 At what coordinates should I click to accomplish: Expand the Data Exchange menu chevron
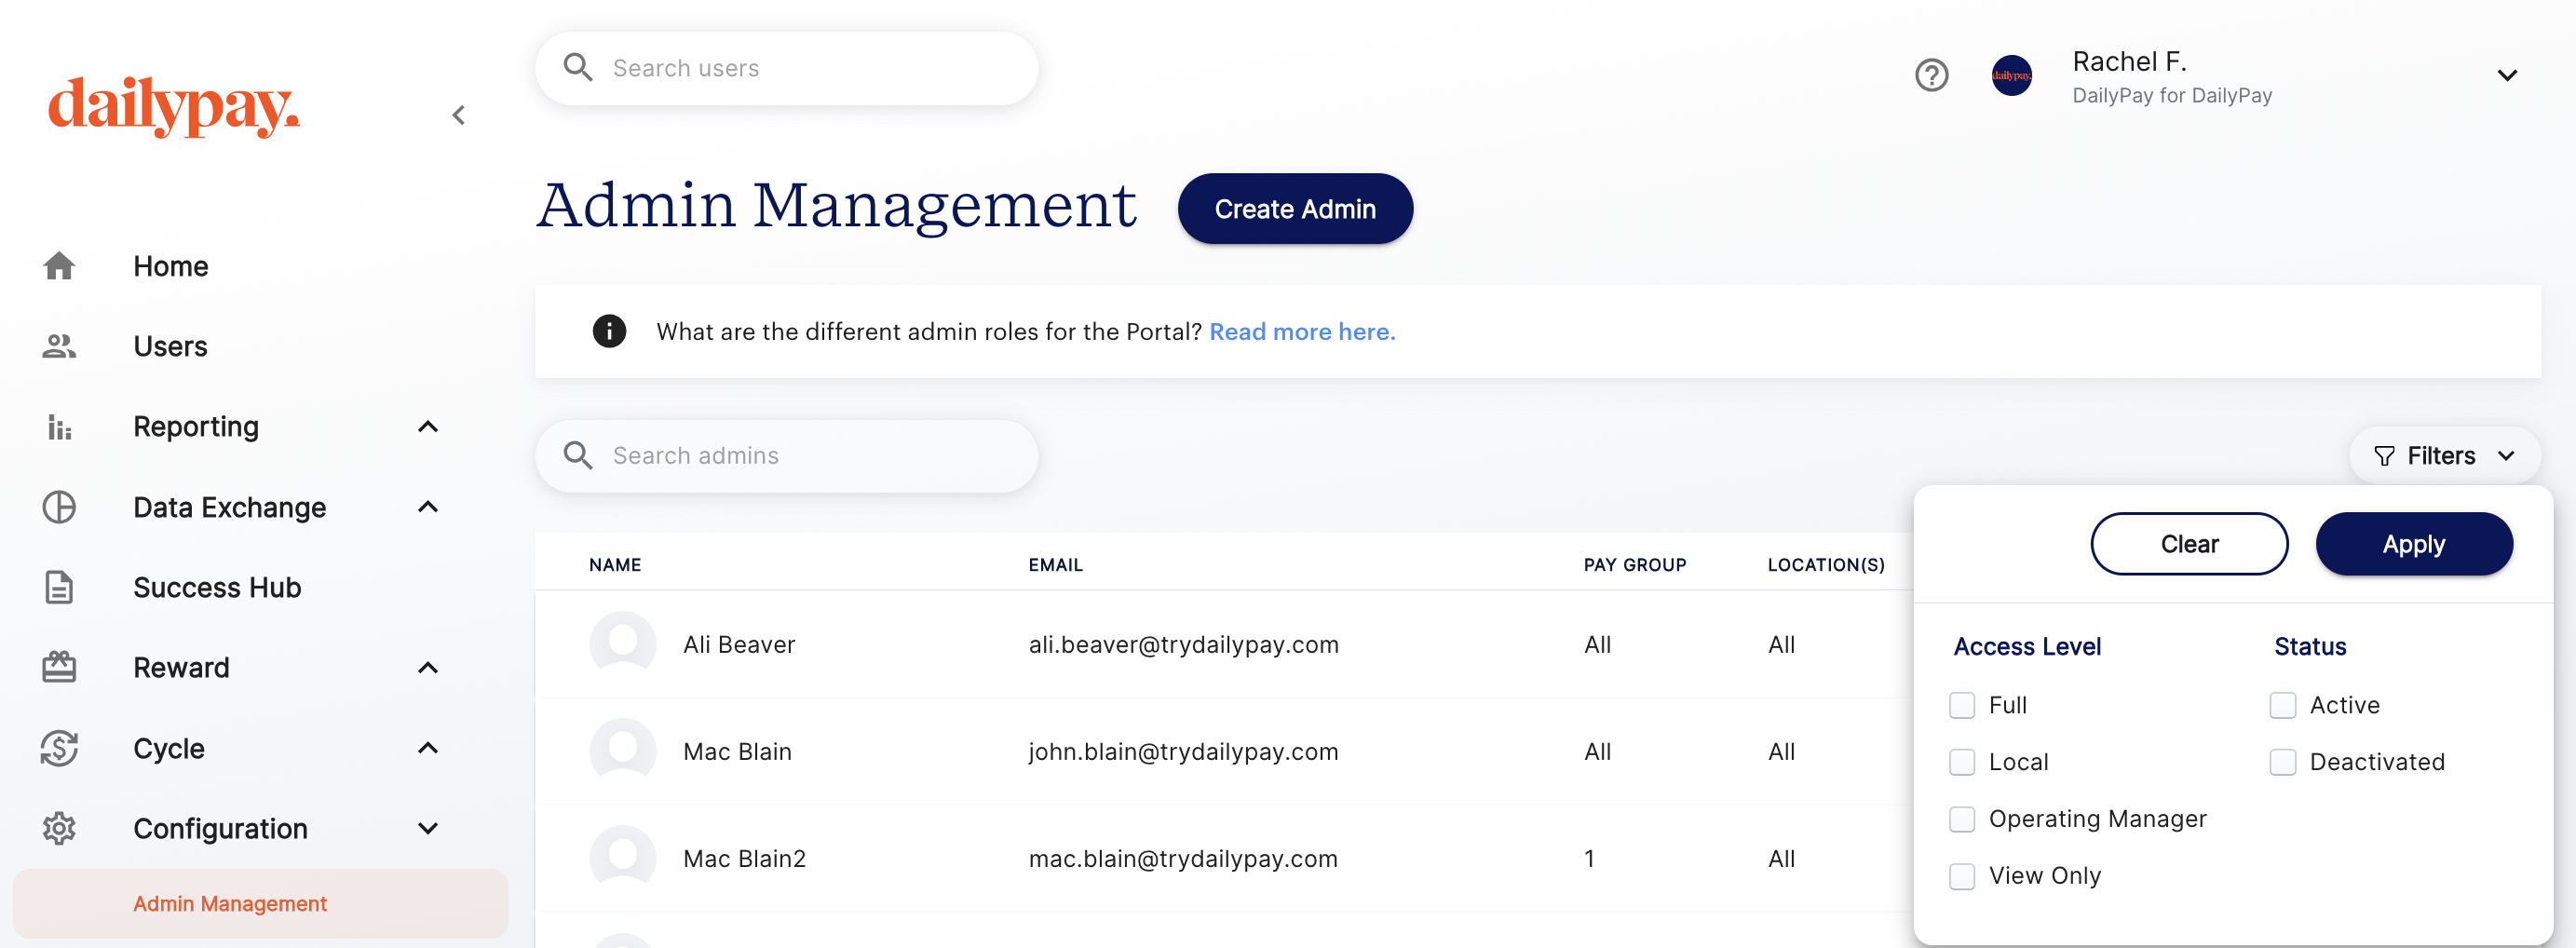point(428,507)
